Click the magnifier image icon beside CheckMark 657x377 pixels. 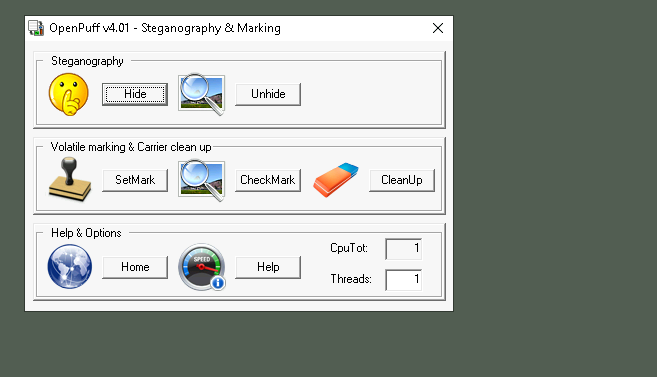coord(202,180)
